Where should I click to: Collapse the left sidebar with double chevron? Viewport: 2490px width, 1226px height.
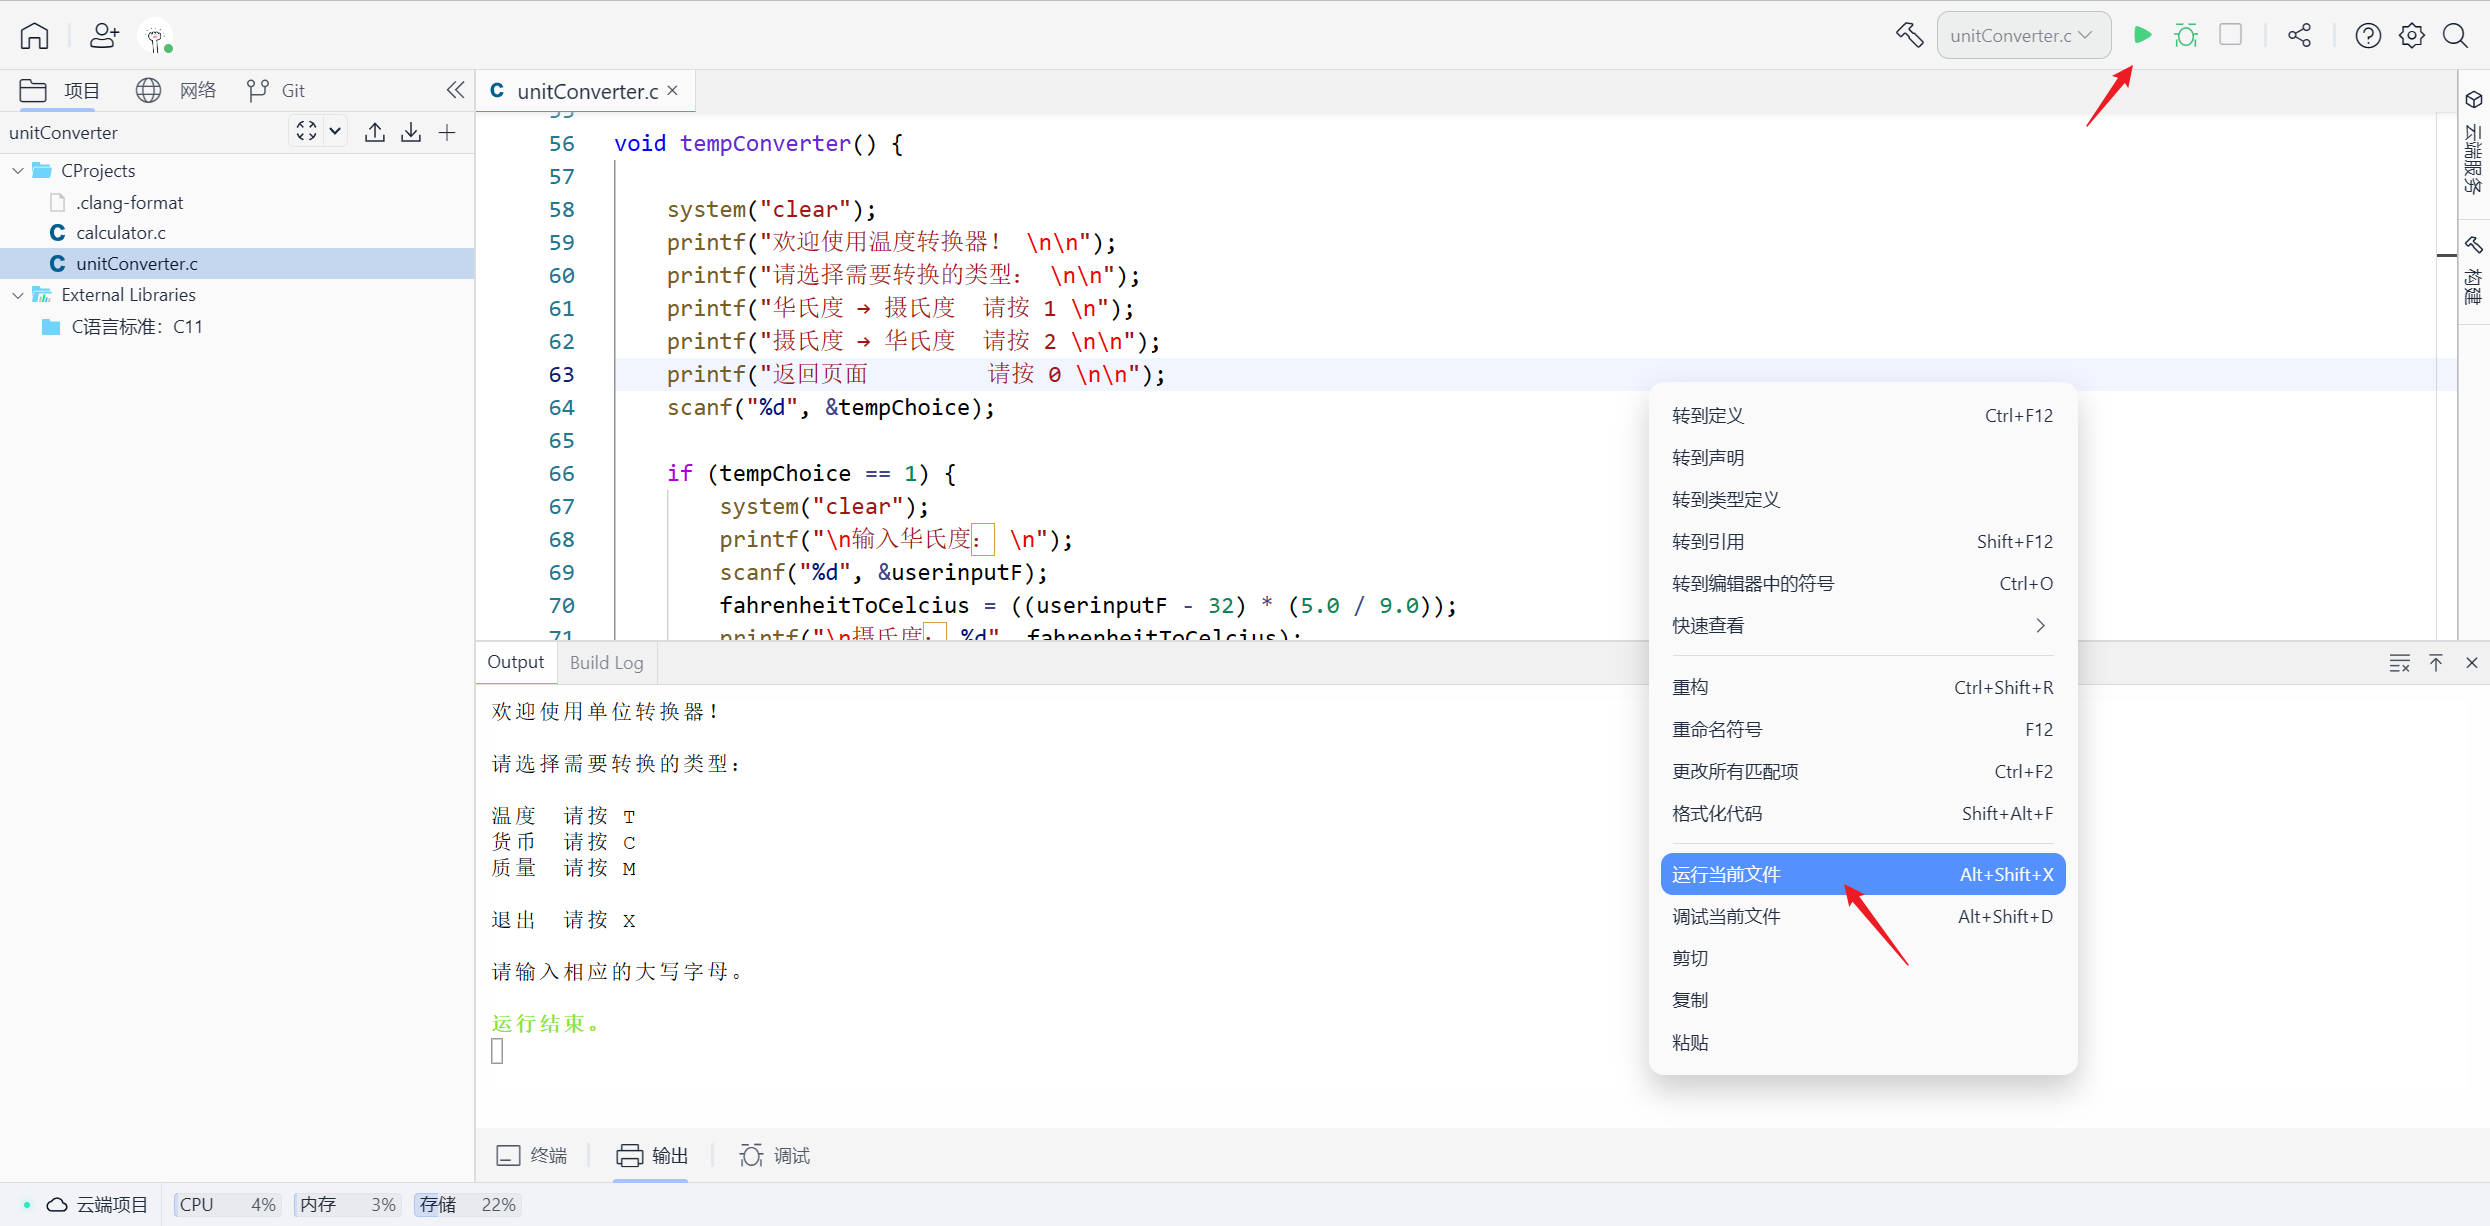455,90
